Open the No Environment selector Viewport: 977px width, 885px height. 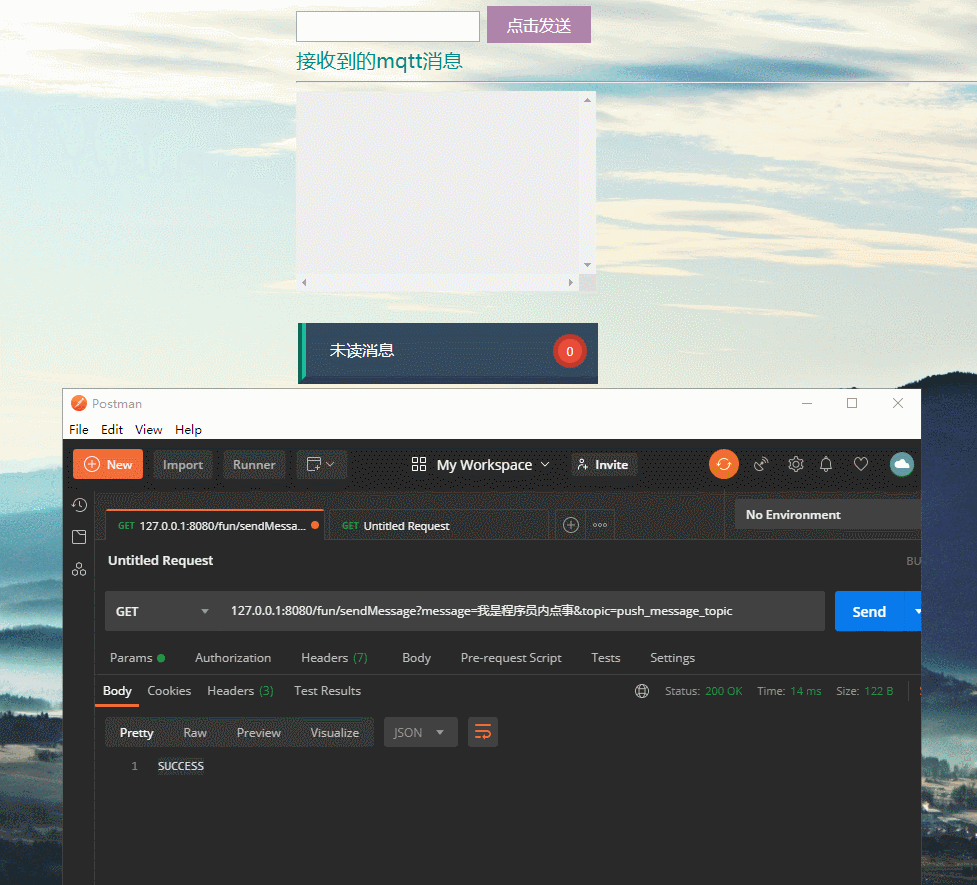(827, 515)
